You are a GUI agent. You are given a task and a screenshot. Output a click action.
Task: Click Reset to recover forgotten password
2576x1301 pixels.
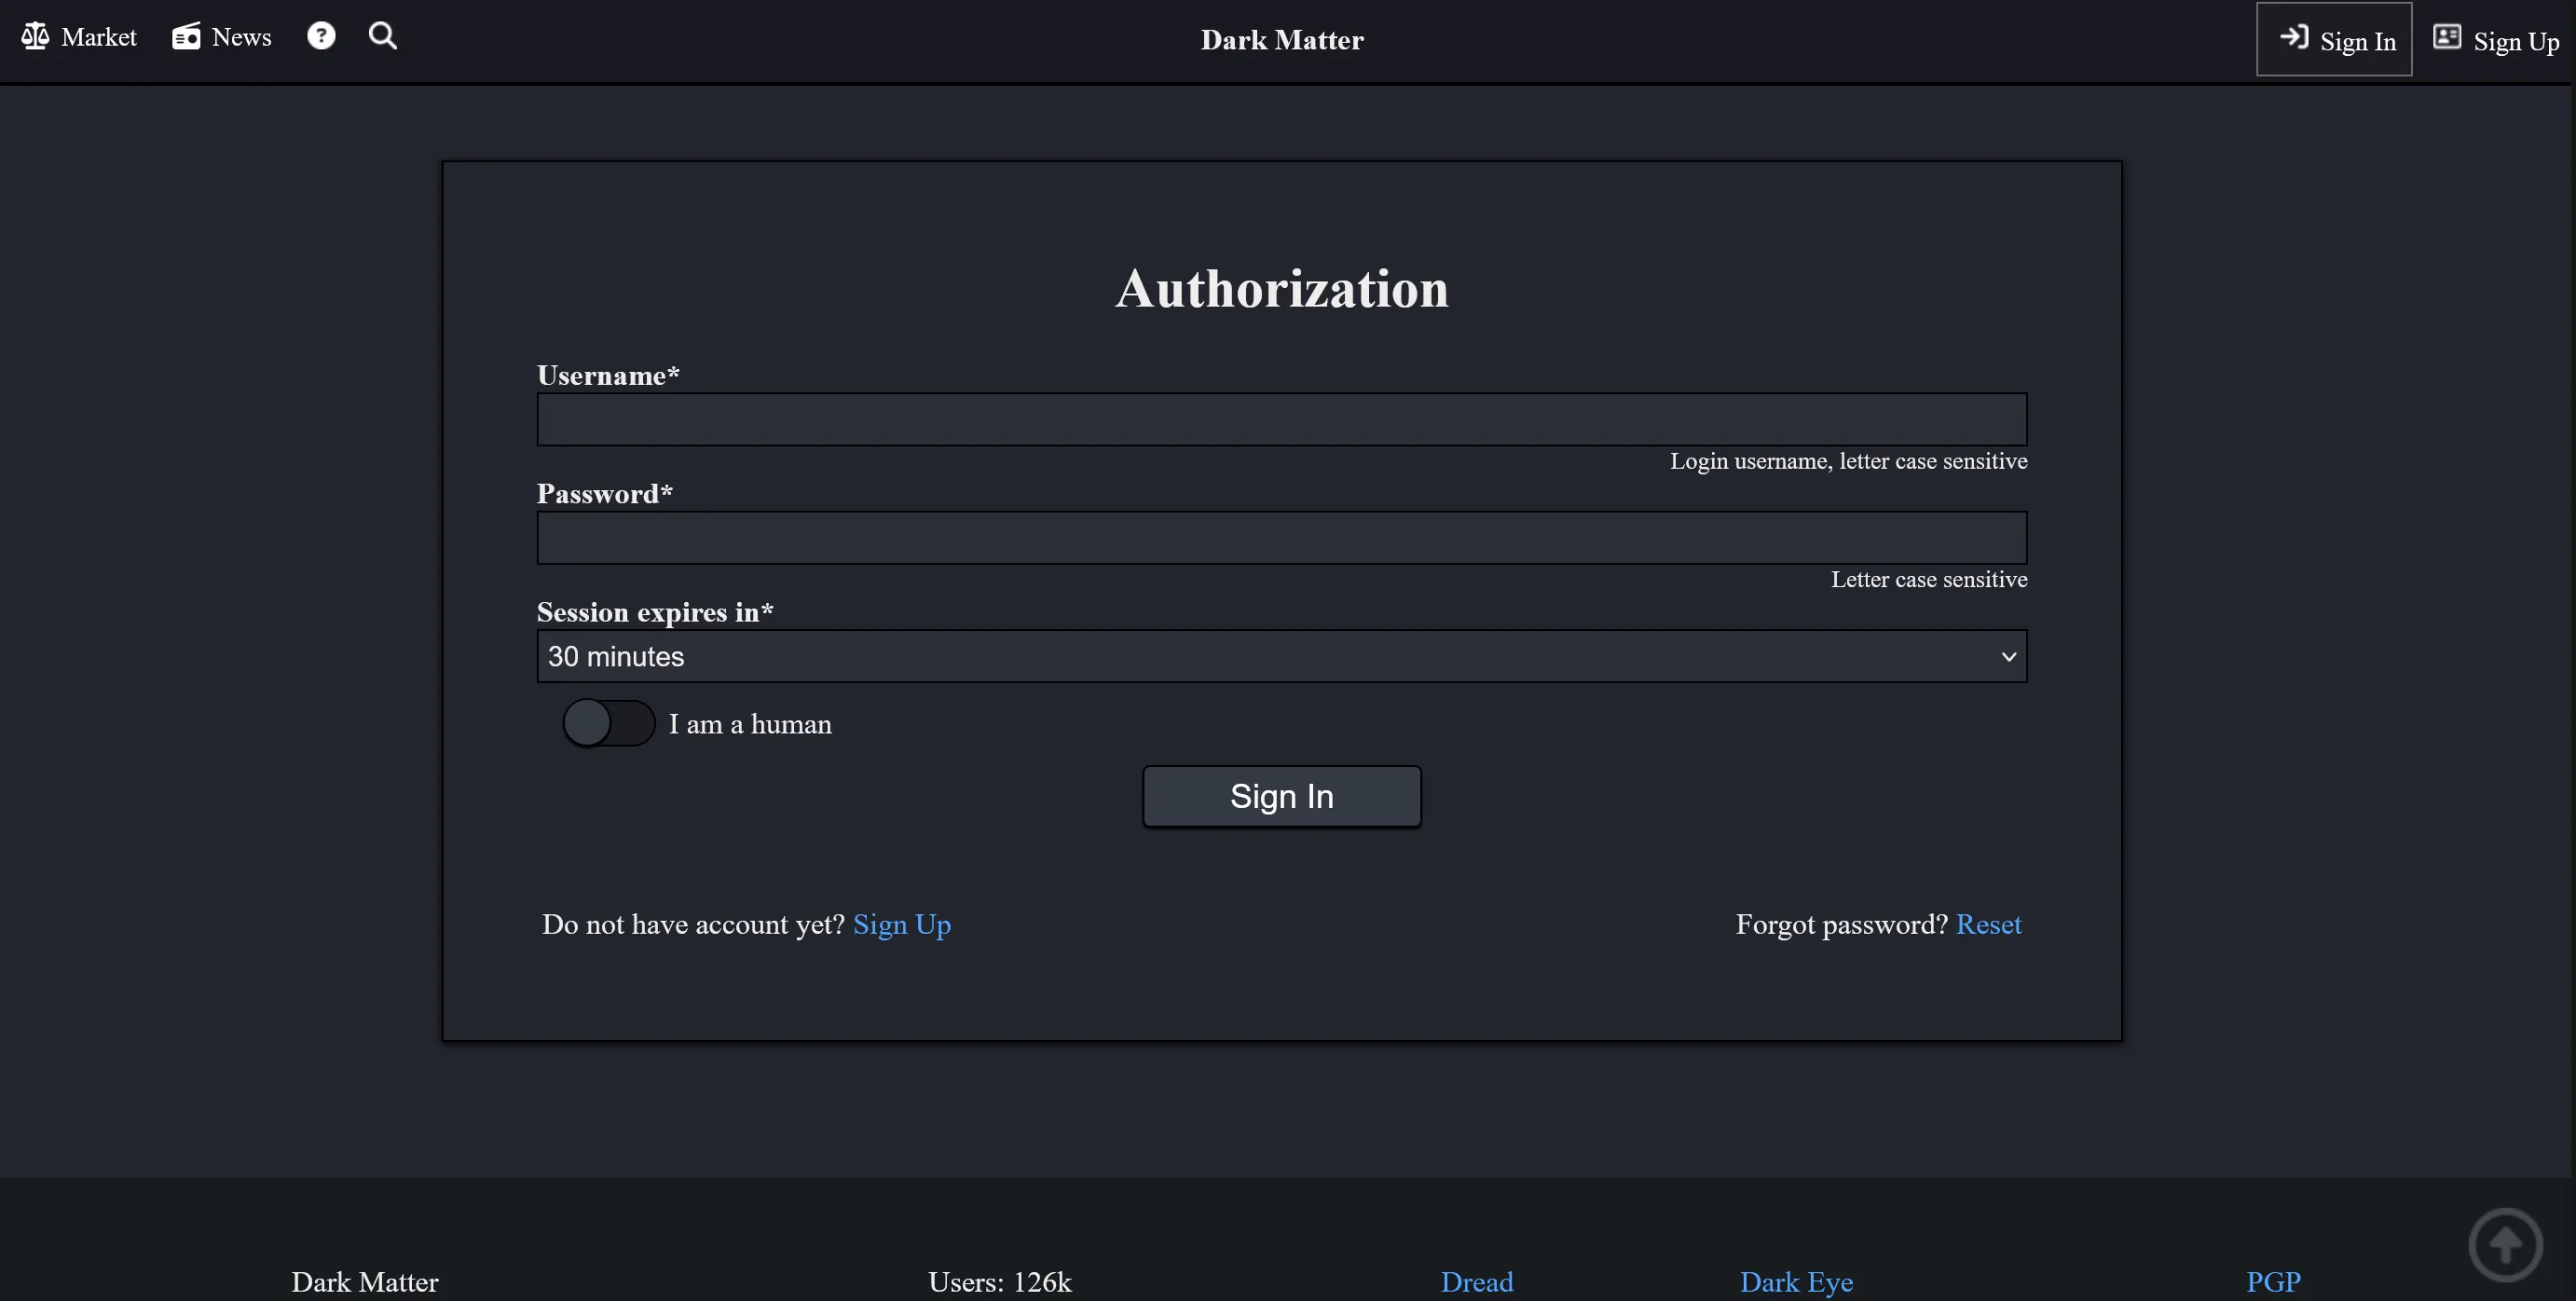tap(1989, 924)
